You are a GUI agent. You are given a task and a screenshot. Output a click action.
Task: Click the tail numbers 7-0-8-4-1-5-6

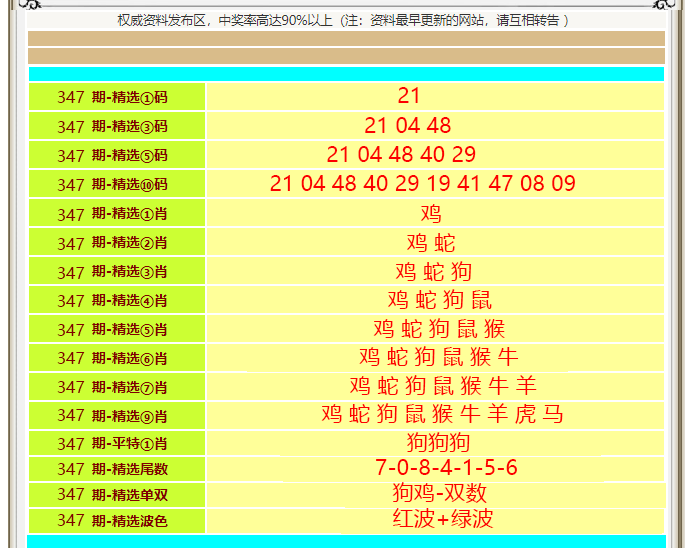[446, 468]
